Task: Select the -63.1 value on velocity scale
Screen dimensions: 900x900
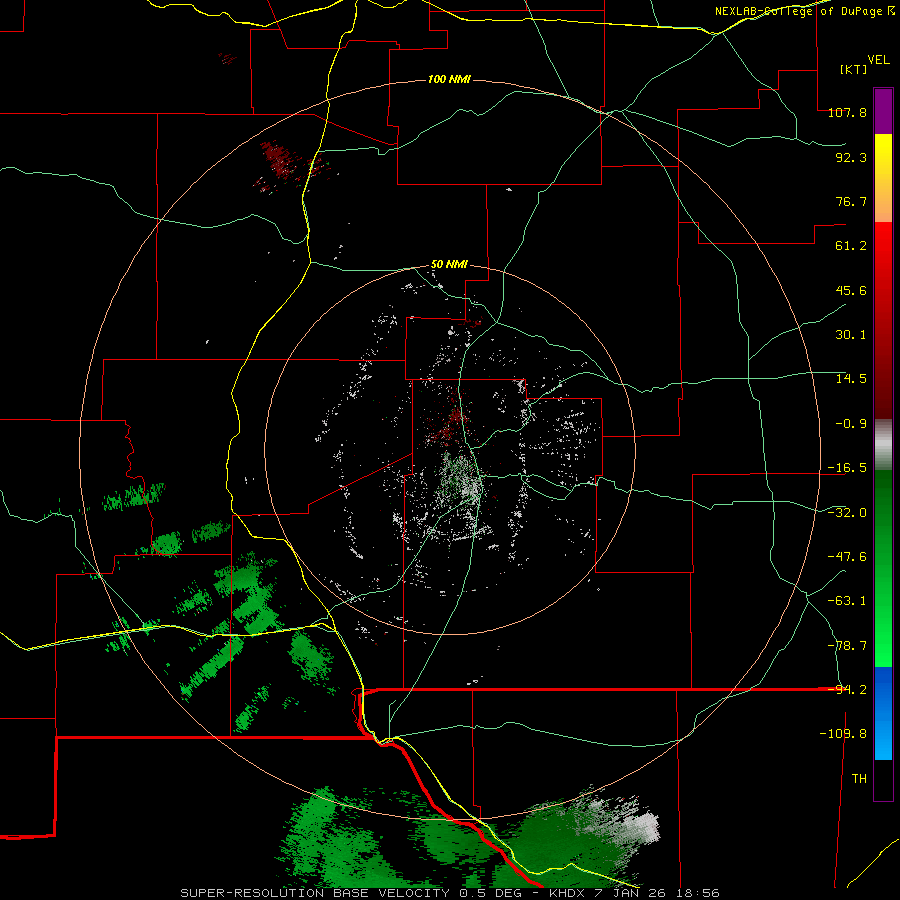Action: click(847, 601)
